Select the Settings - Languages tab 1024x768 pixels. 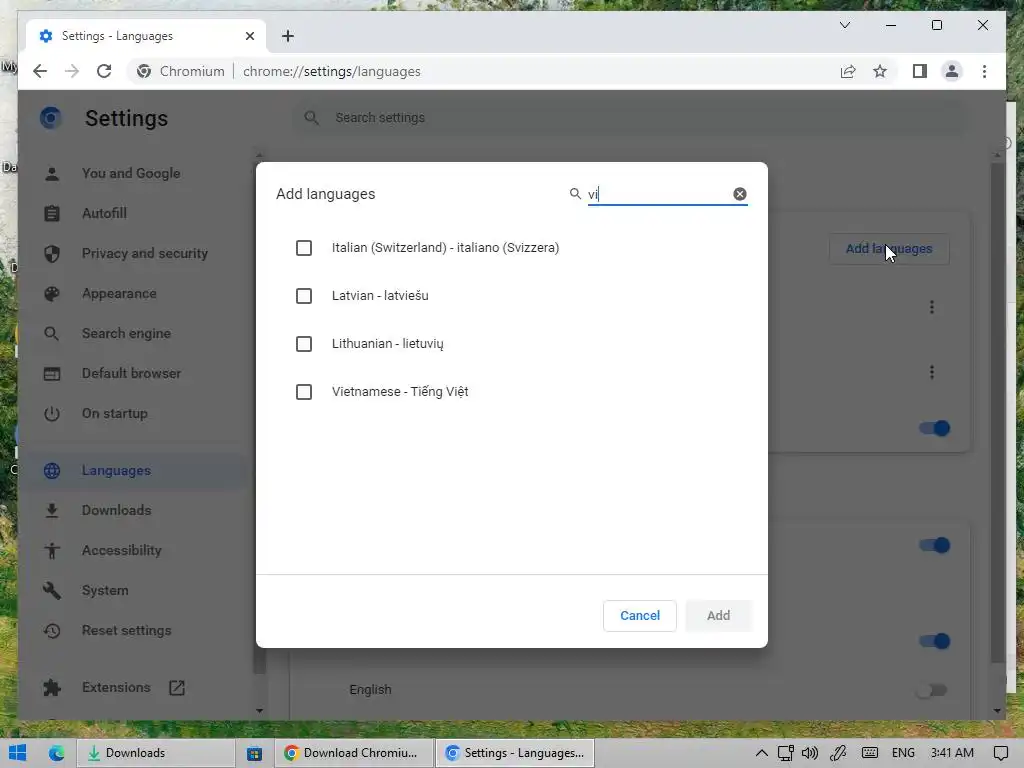point(146,36)
